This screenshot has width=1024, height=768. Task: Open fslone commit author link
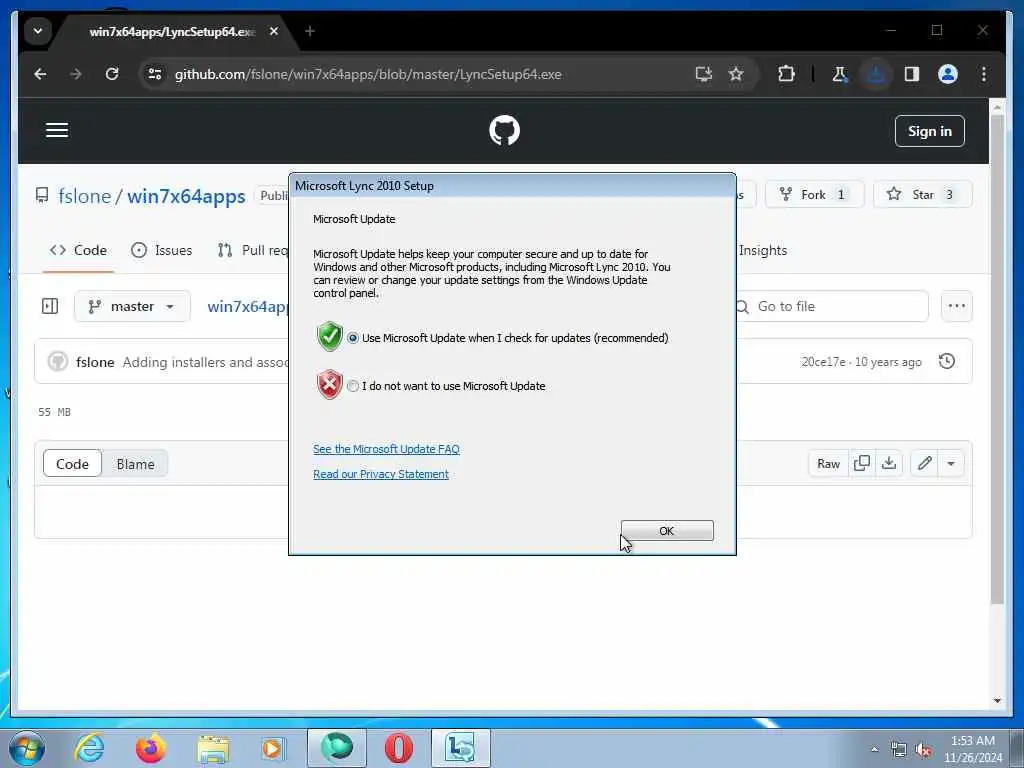click(95, 362)
